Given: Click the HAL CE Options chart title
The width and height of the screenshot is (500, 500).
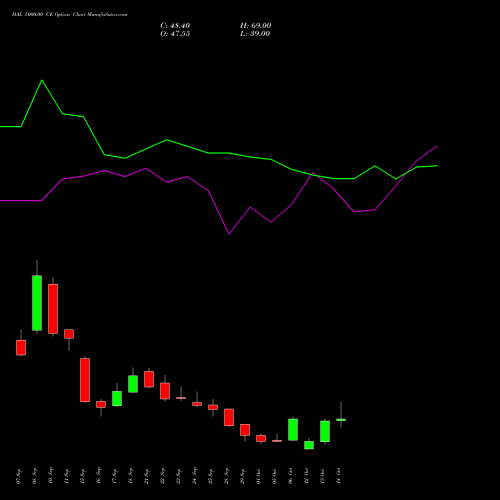Looking at the screenshot, I should tap(69, 15).
